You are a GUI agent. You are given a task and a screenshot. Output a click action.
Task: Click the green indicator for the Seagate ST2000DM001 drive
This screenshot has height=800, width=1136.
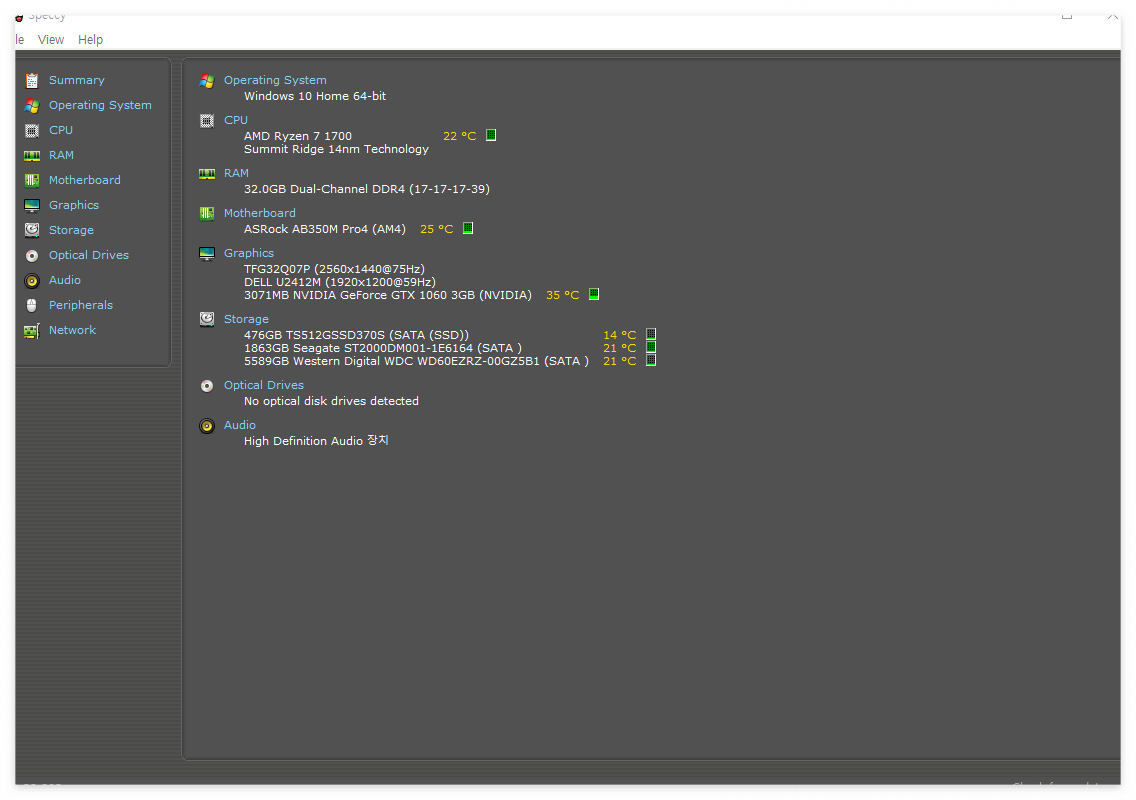(x=651, y=347)
